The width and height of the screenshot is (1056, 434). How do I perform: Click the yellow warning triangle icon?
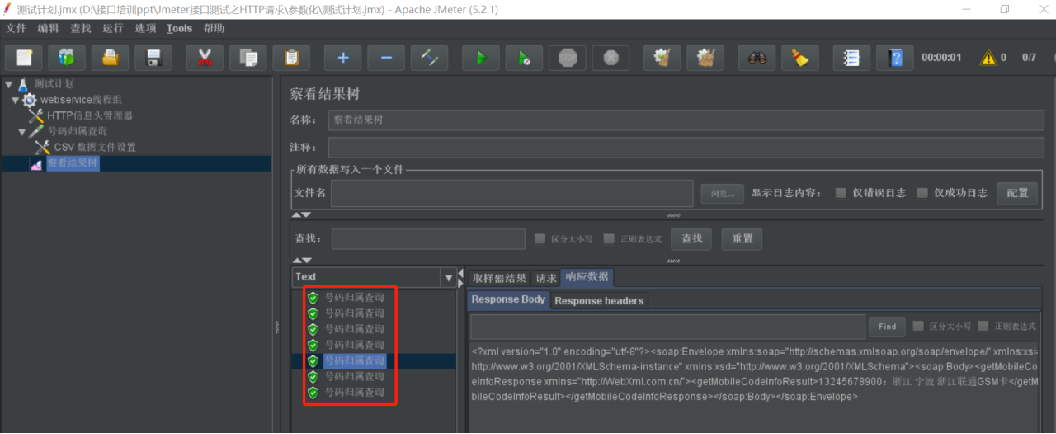(988, 57)
